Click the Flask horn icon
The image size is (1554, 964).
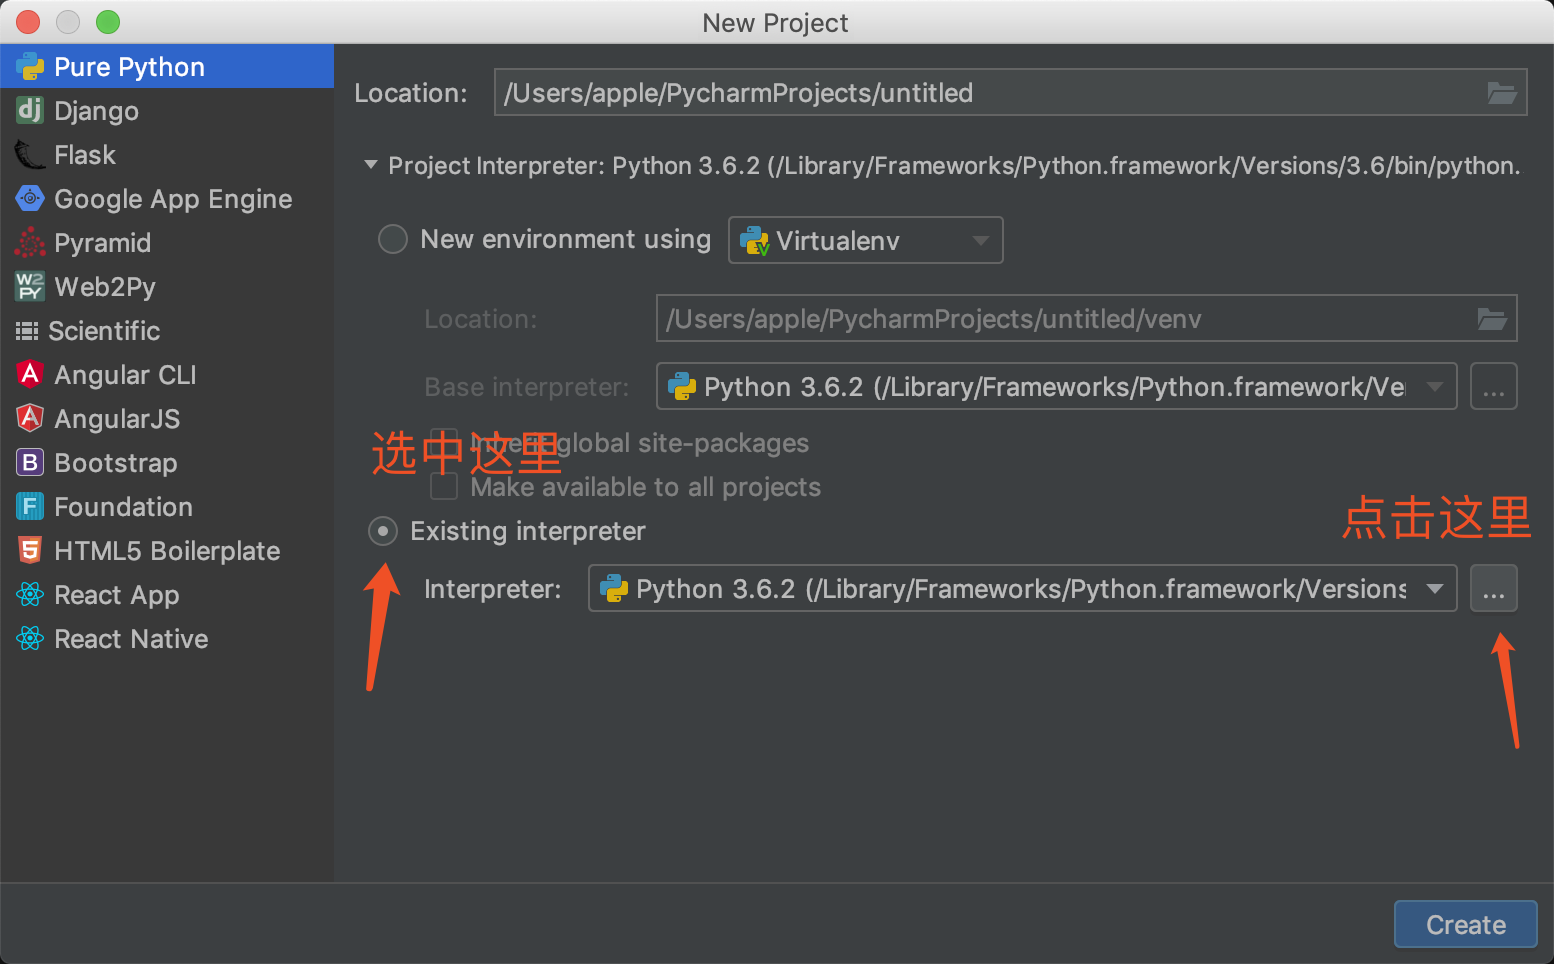(x=30, y=155)
